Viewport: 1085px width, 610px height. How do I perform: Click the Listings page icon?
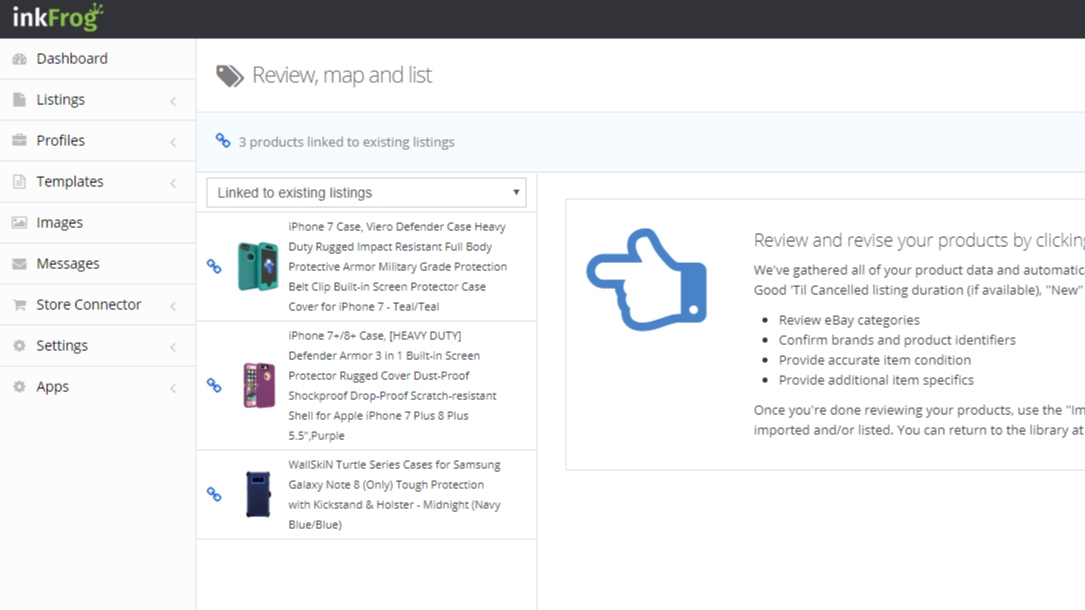click(19, 100)
